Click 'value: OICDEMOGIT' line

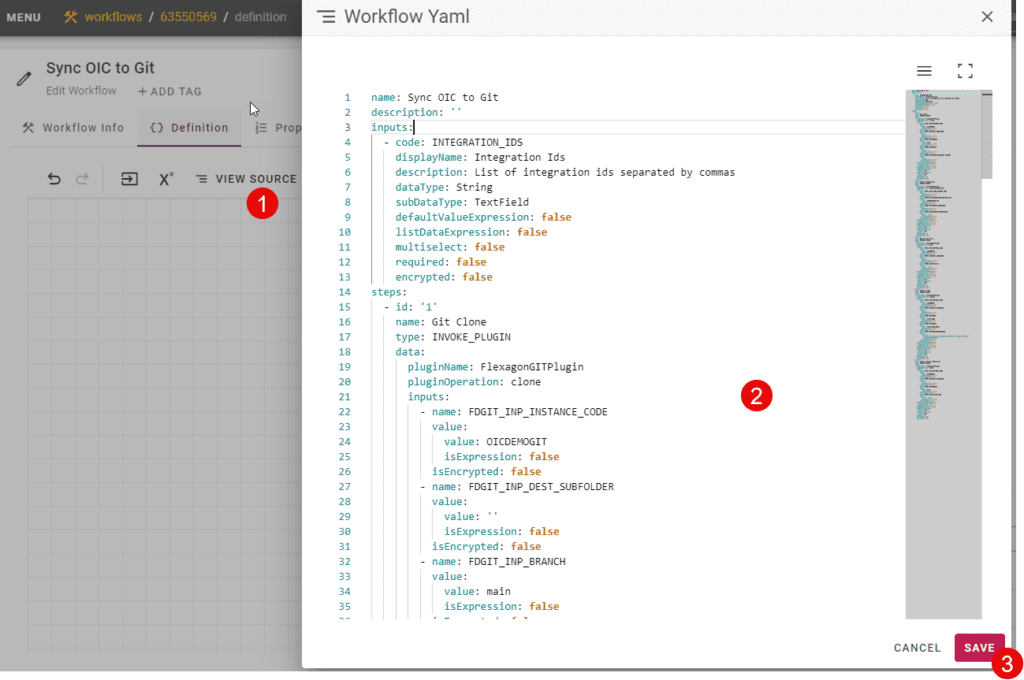[x=495, y=442]
